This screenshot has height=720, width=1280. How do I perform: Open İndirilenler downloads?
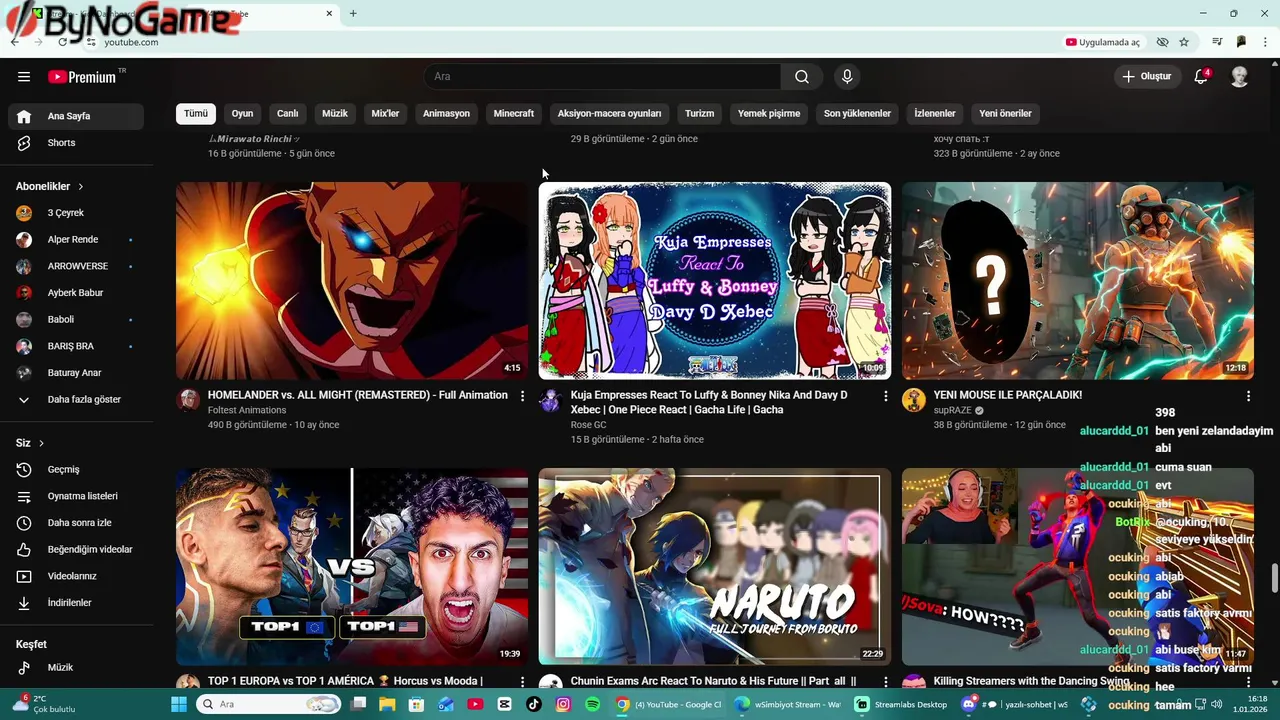pyautogui.click(x=76, y=603)
